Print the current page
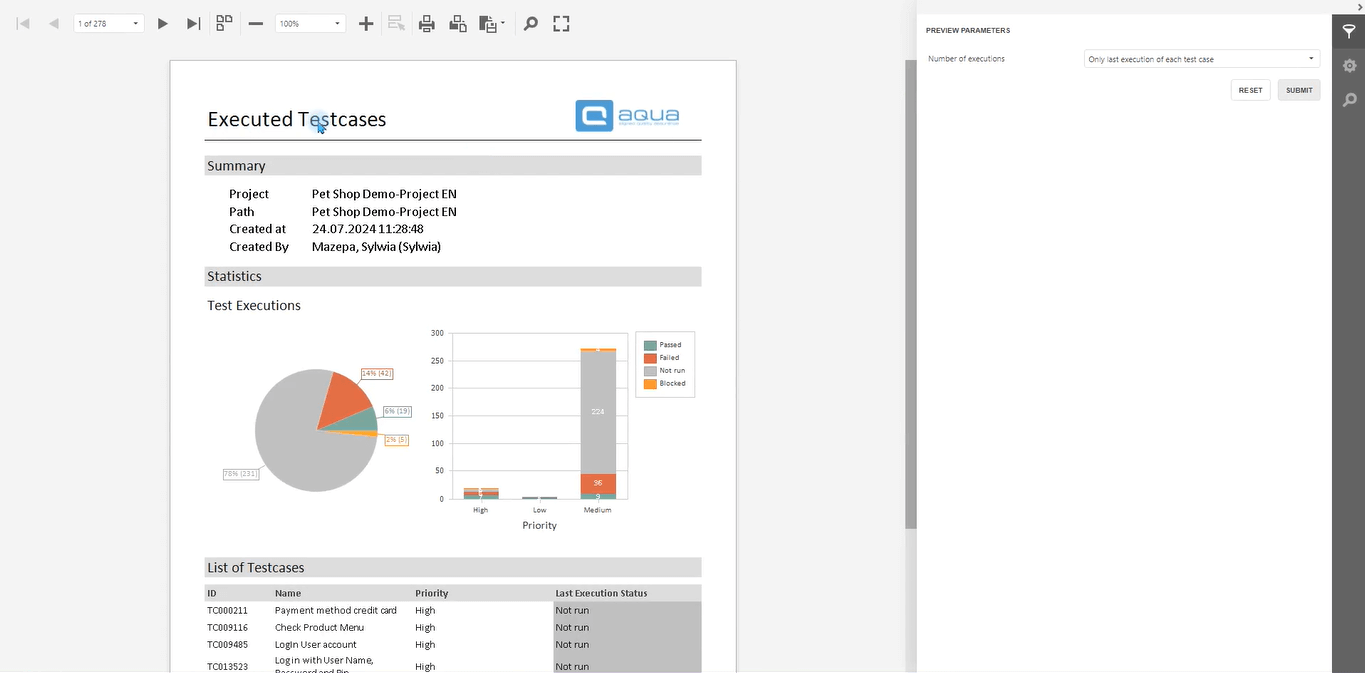The height and width of the screenshot is (673, 1365). 458,23
